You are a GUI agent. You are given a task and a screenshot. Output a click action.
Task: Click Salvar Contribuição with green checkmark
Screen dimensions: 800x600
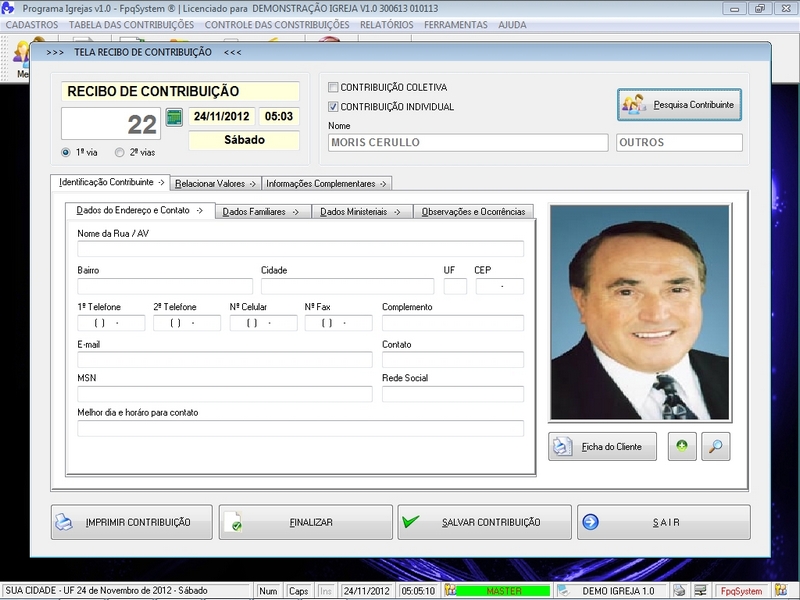[484, 522]
